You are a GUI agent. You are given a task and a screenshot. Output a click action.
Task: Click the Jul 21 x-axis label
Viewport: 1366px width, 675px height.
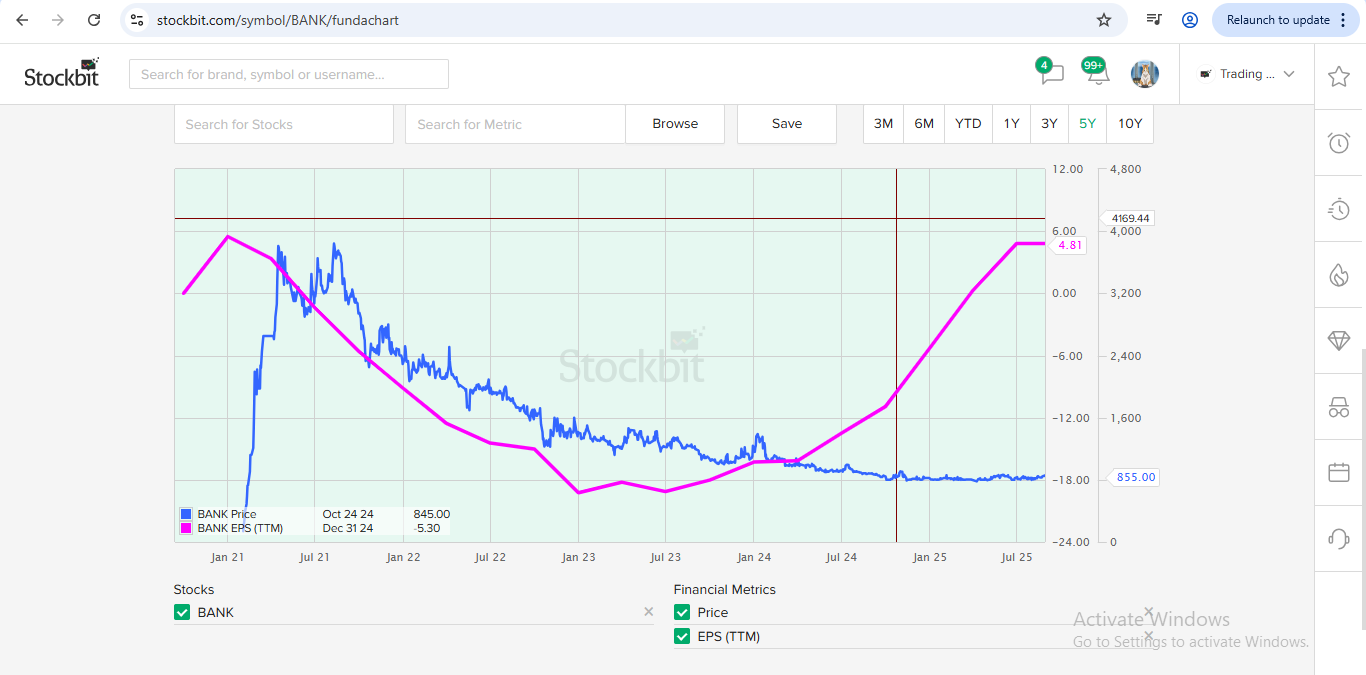point(314,557)
